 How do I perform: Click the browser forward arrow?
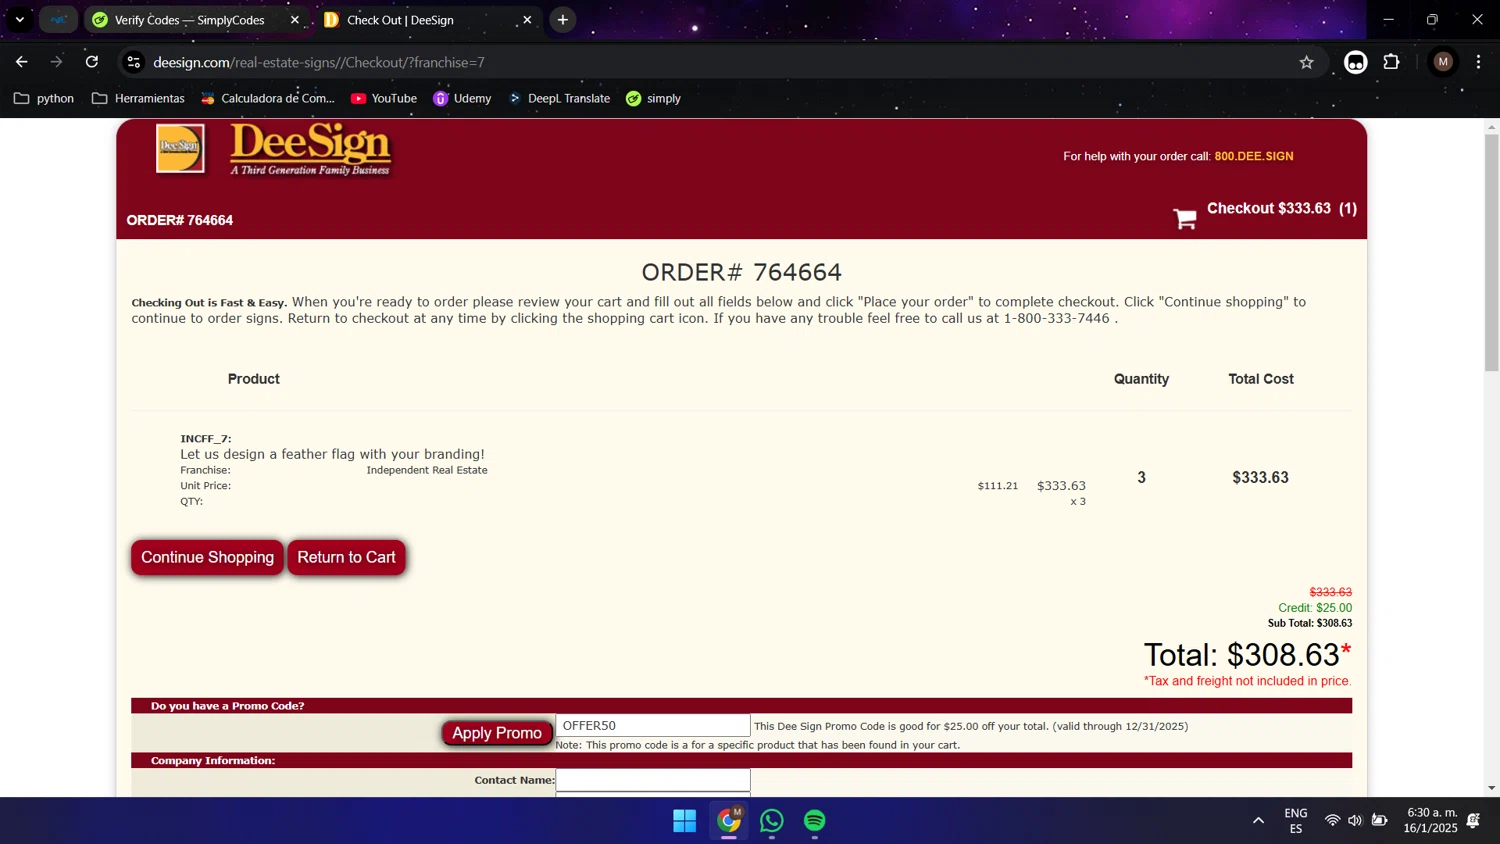click(x=57, y=62)
